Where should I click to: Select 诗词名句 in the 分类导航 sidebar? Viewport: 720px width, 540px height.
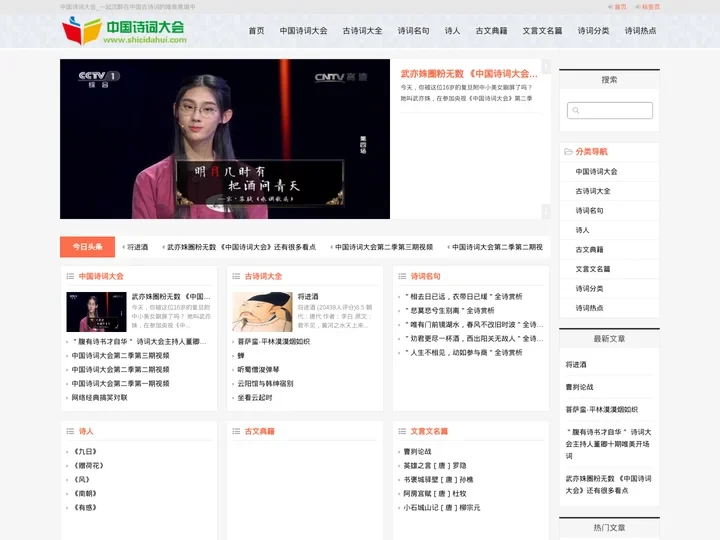click(589, 210)
